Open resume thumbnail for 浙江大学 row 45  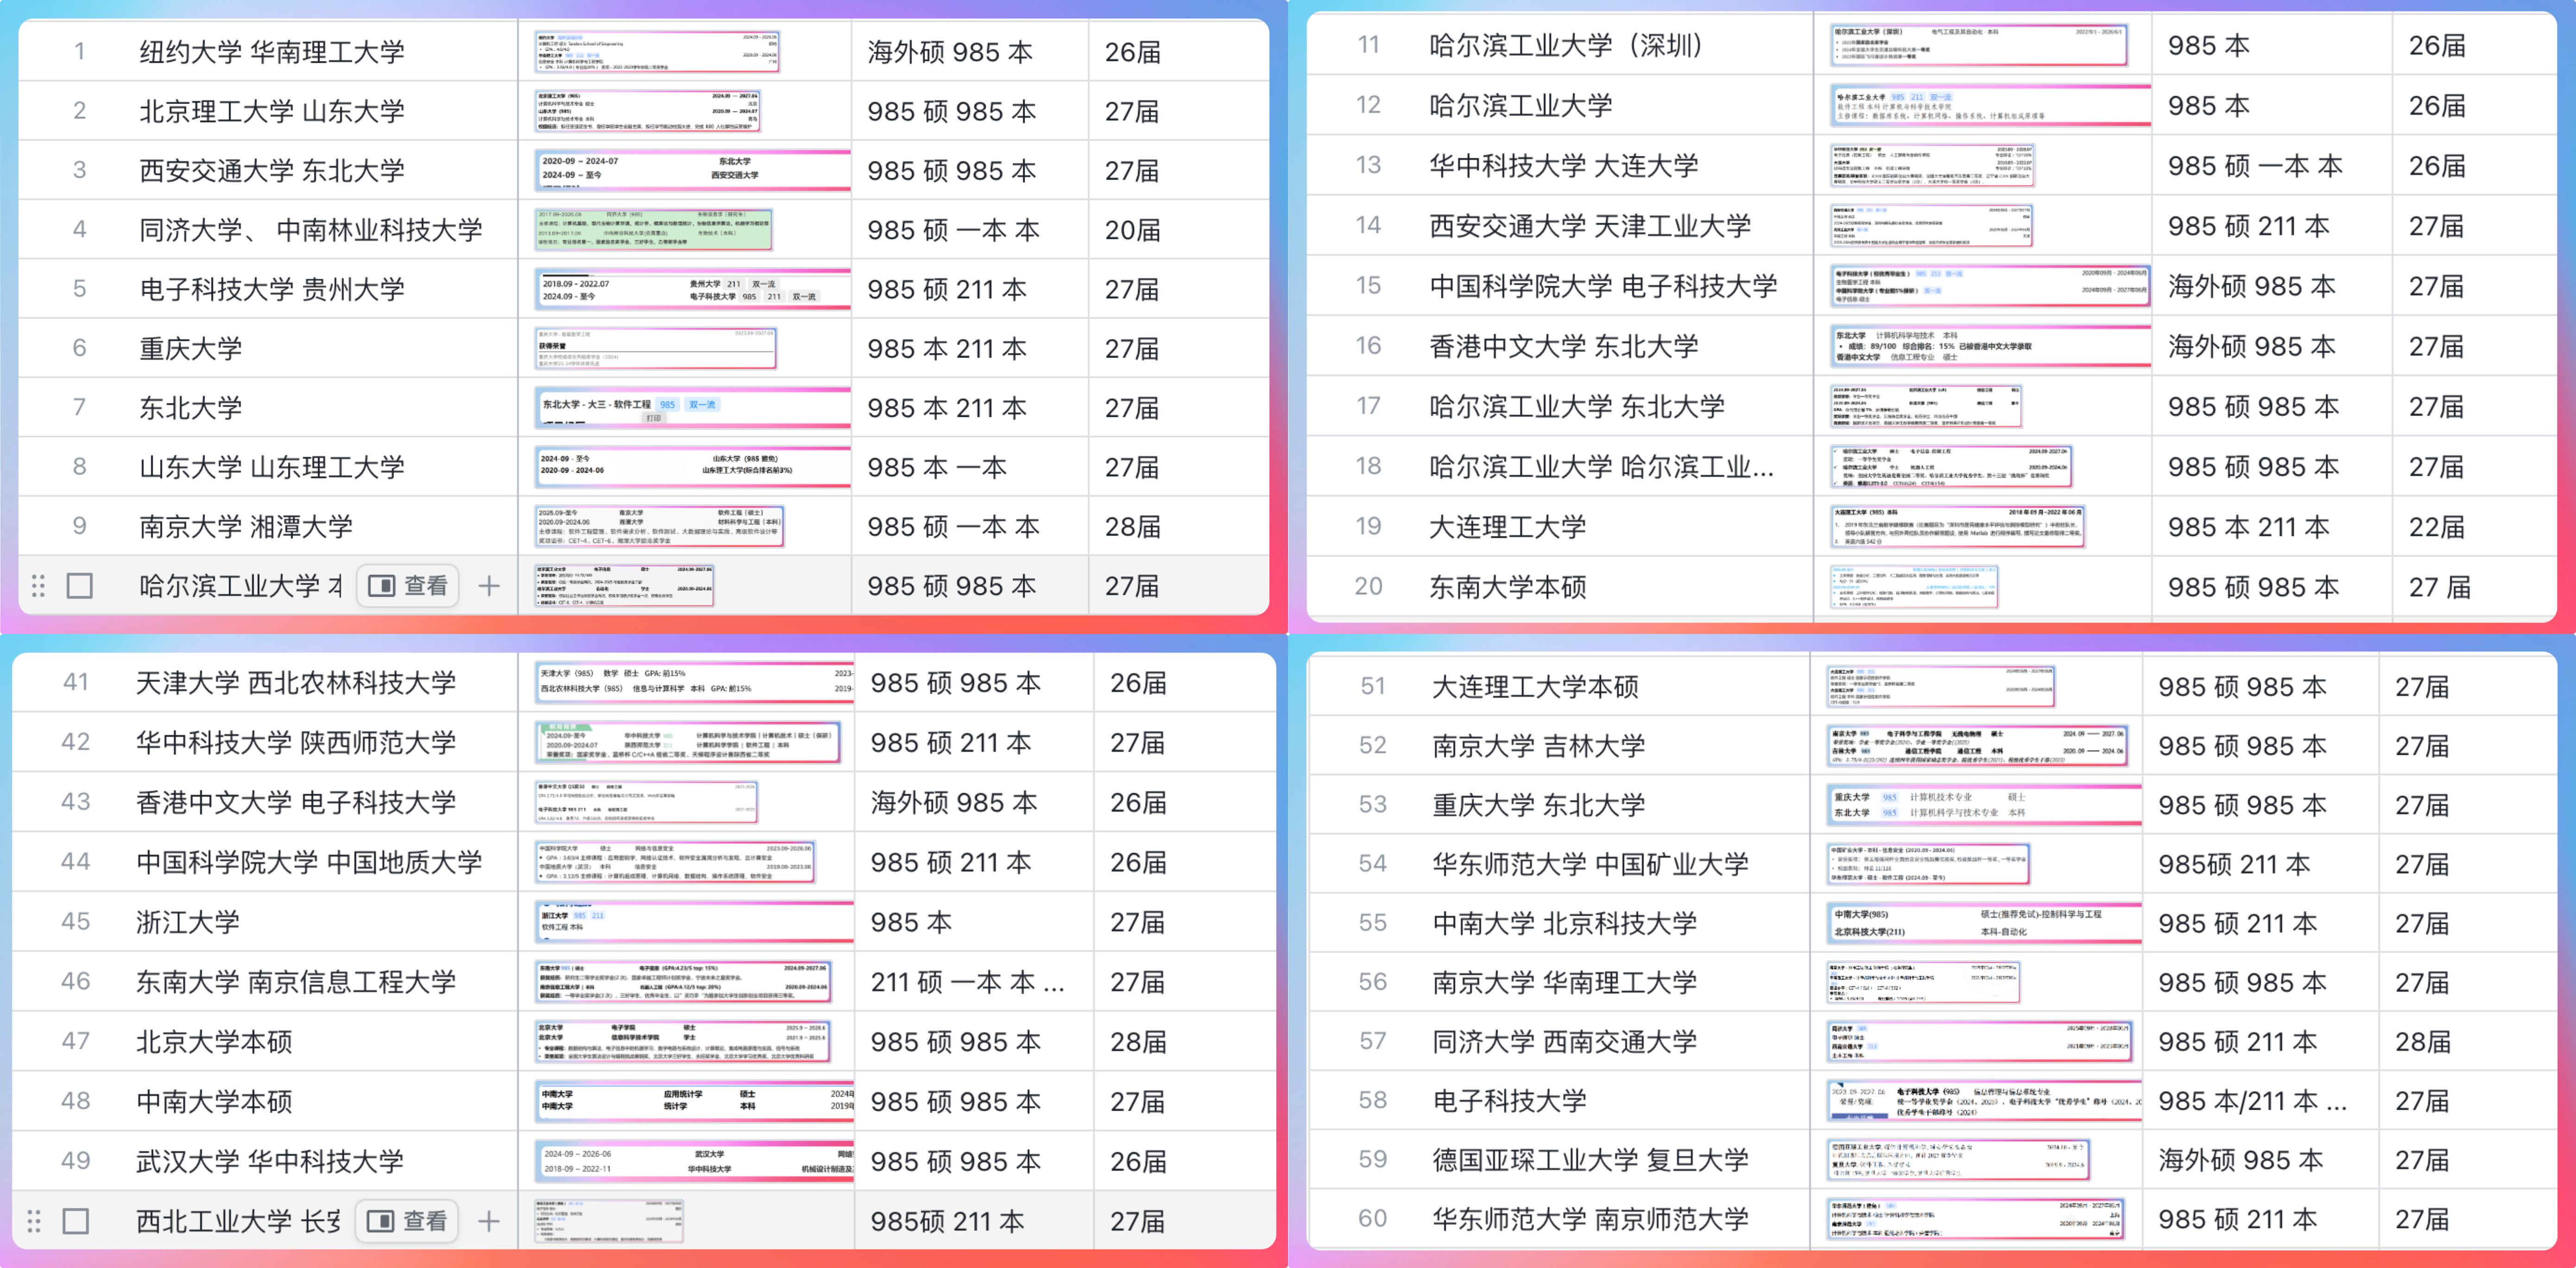point(694,922)
